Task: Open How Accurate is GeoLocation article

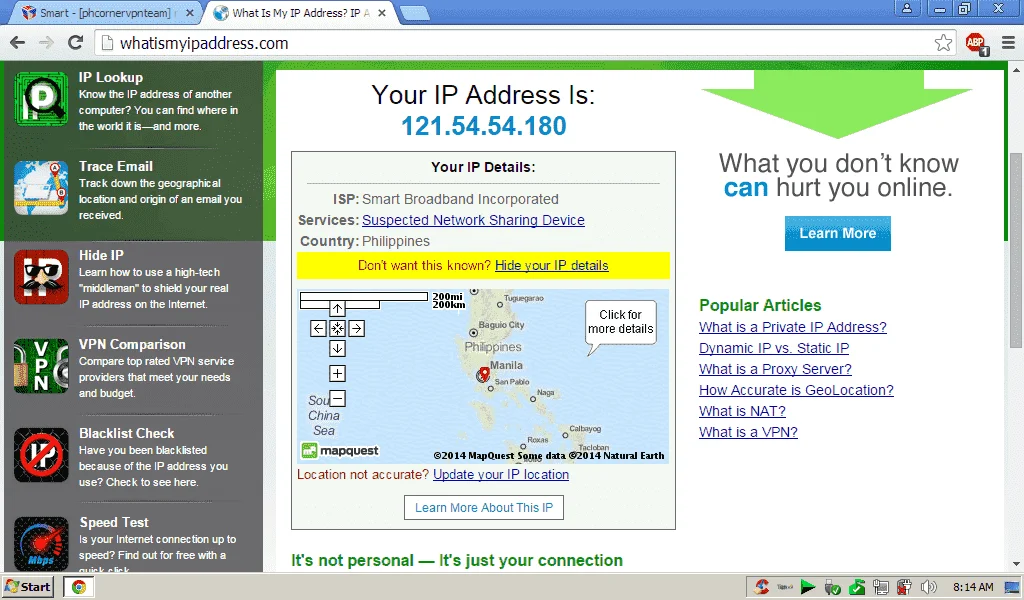Action: point(796,390)
